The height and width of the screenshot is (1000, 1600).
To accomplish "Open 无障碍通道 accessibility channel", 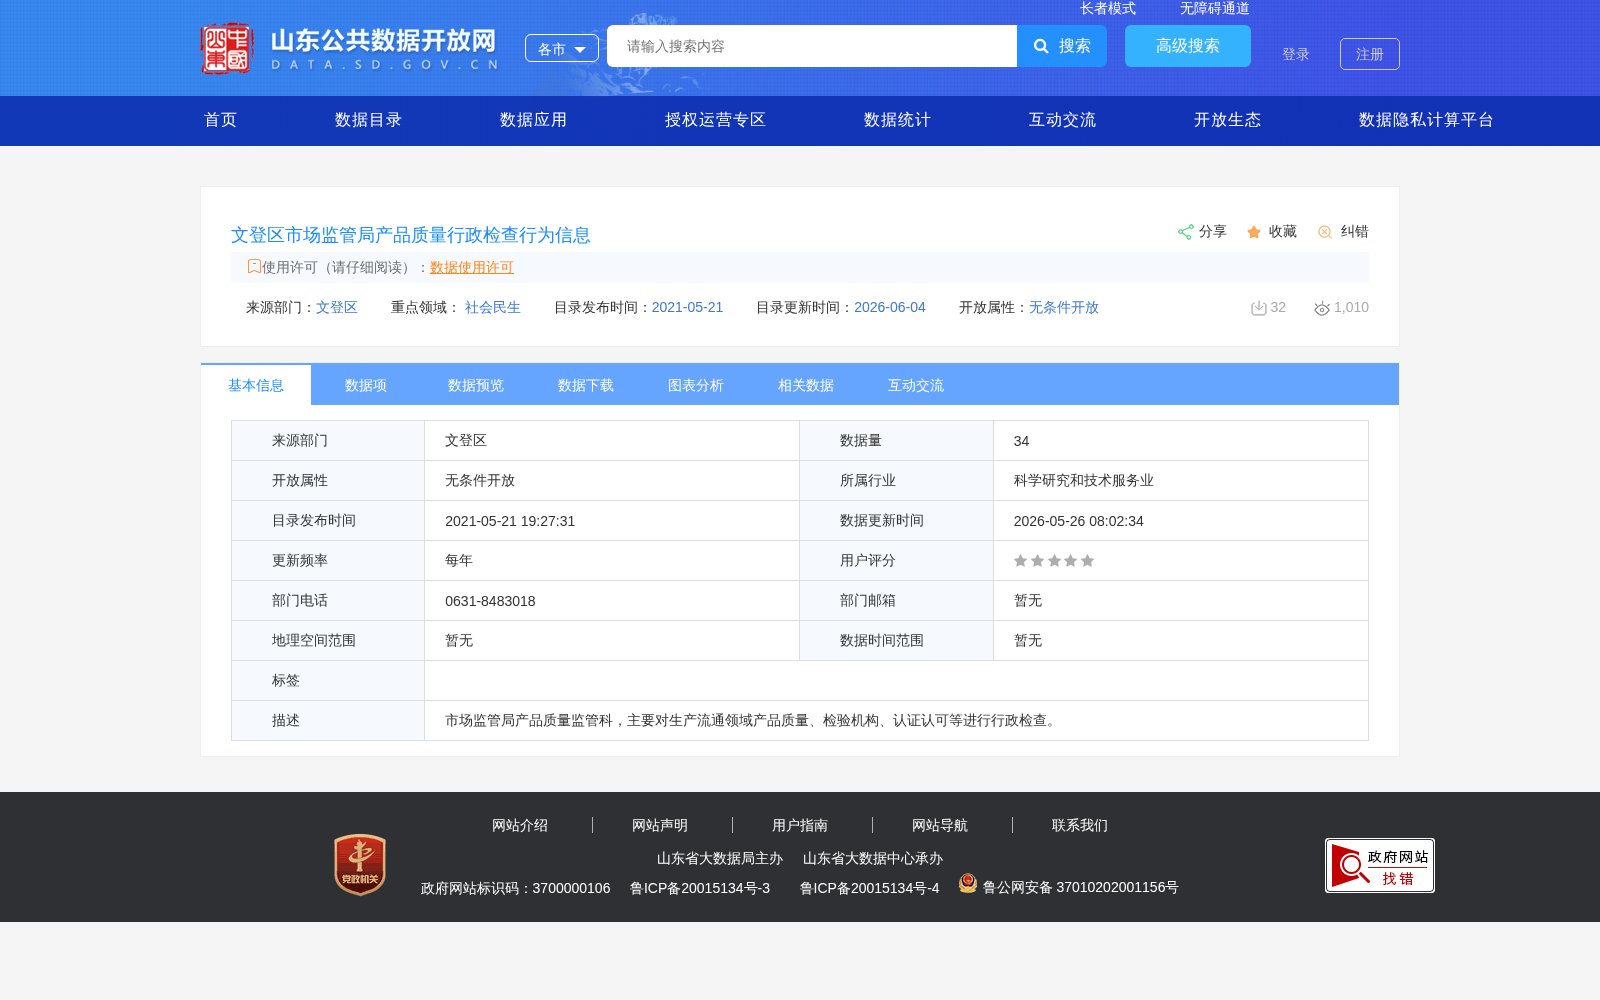I will pos(1215,8).
